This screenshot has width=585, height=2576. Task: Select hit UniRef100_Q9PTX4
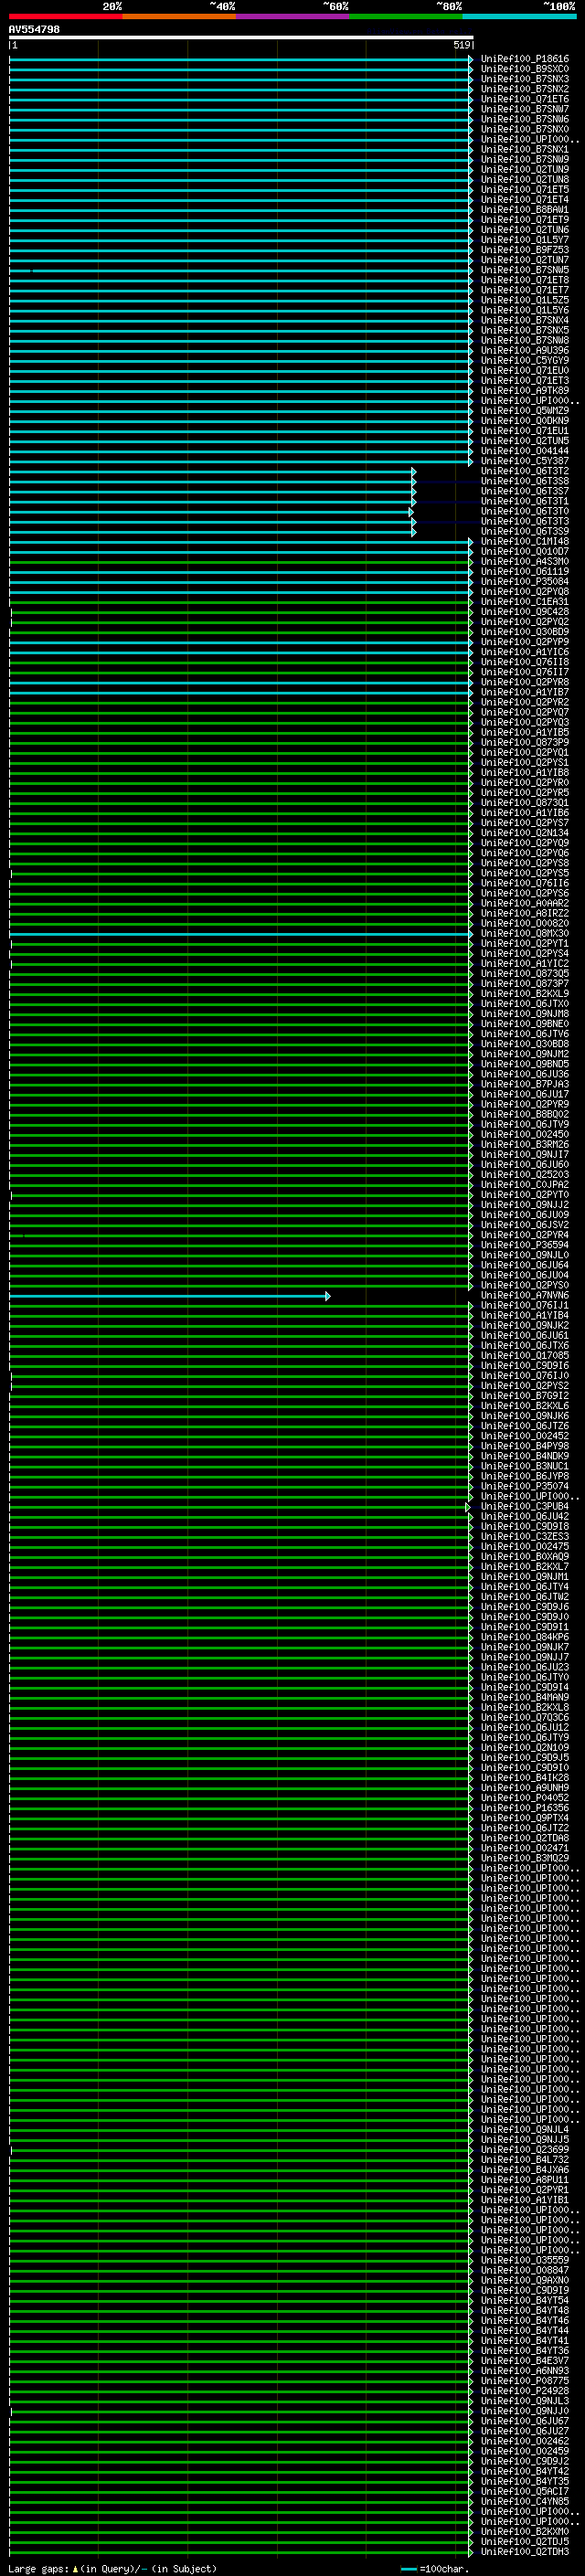[525, 1819]
